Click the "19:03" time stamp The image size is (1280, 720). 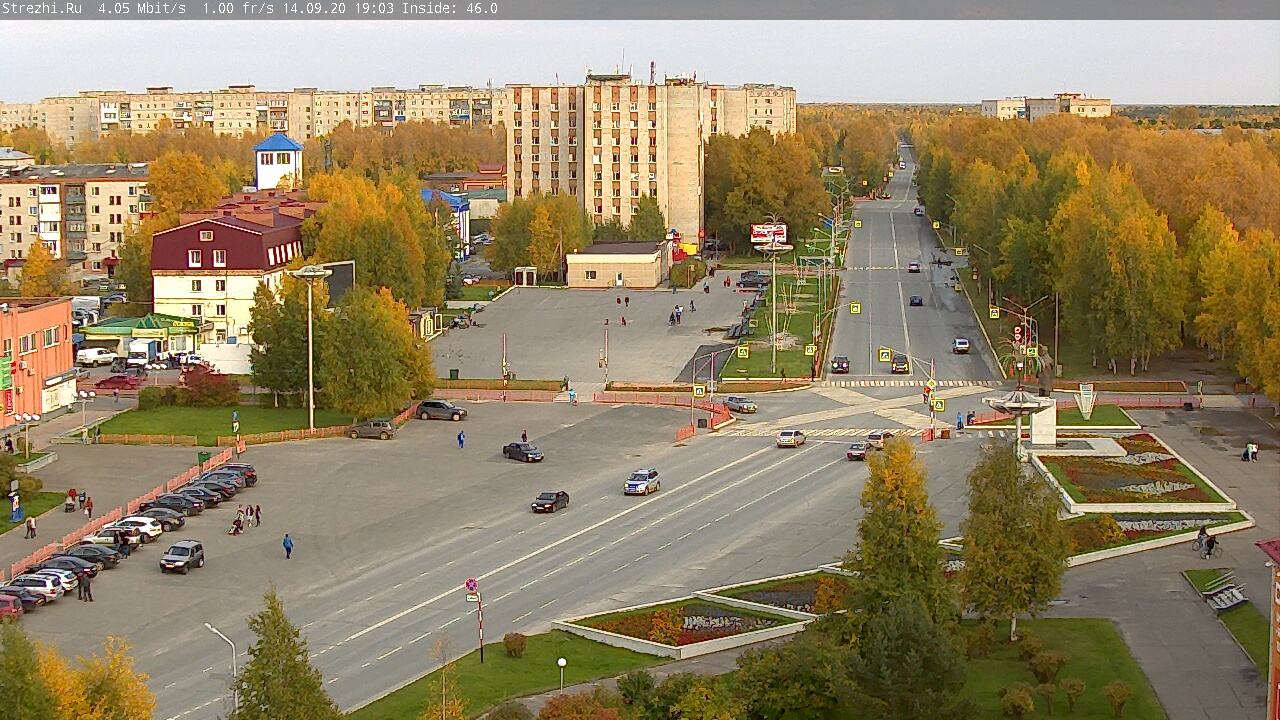click(375, 8)
